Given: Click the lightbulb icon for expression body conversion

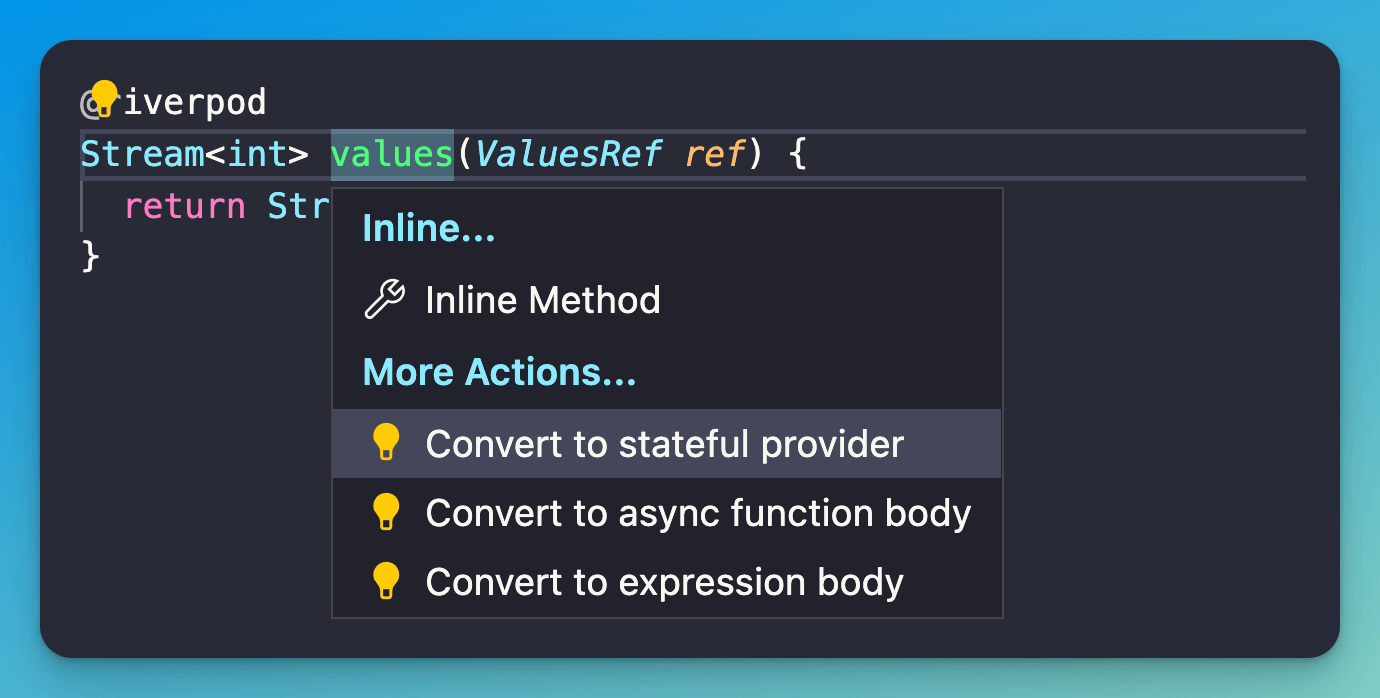Looking at the screenshot, I should tap(385, 581).
